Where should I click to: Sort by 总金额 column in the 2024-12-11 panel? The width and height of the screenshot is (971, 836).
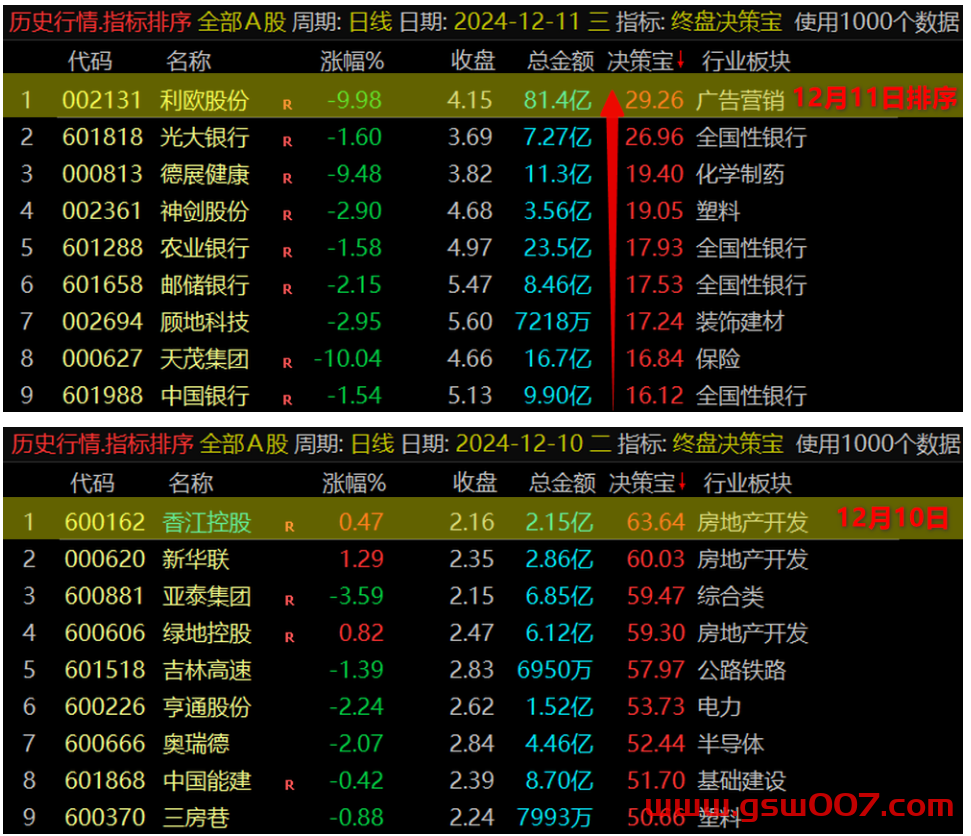[560, 61]
